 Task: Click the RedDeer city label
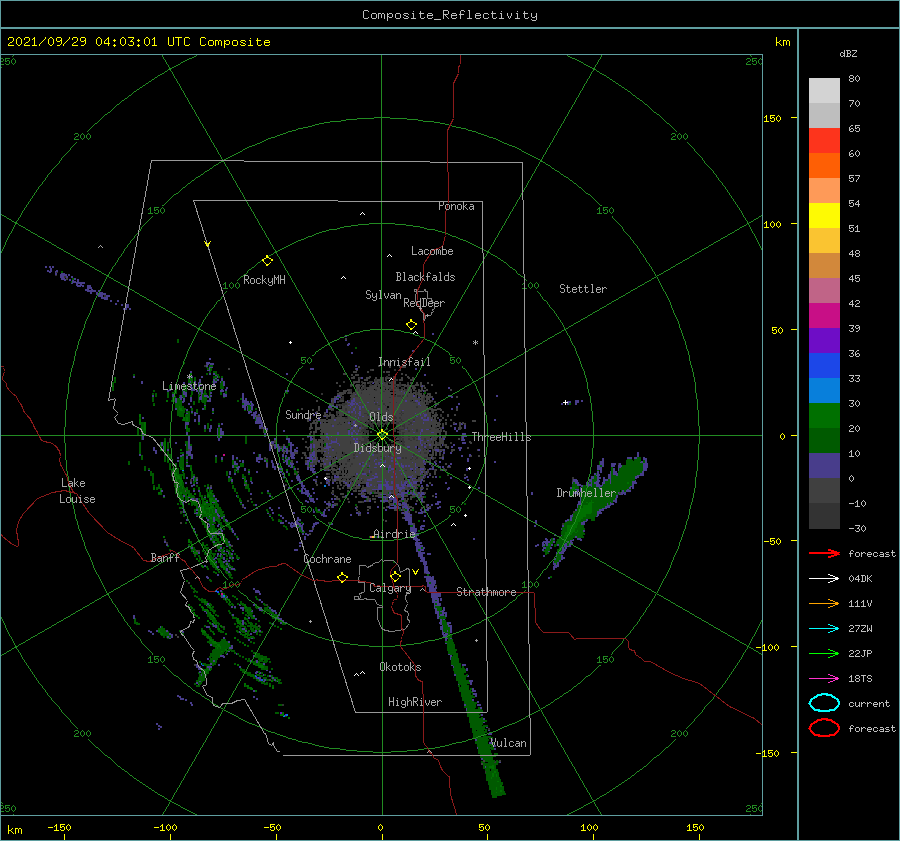(424, 303)
